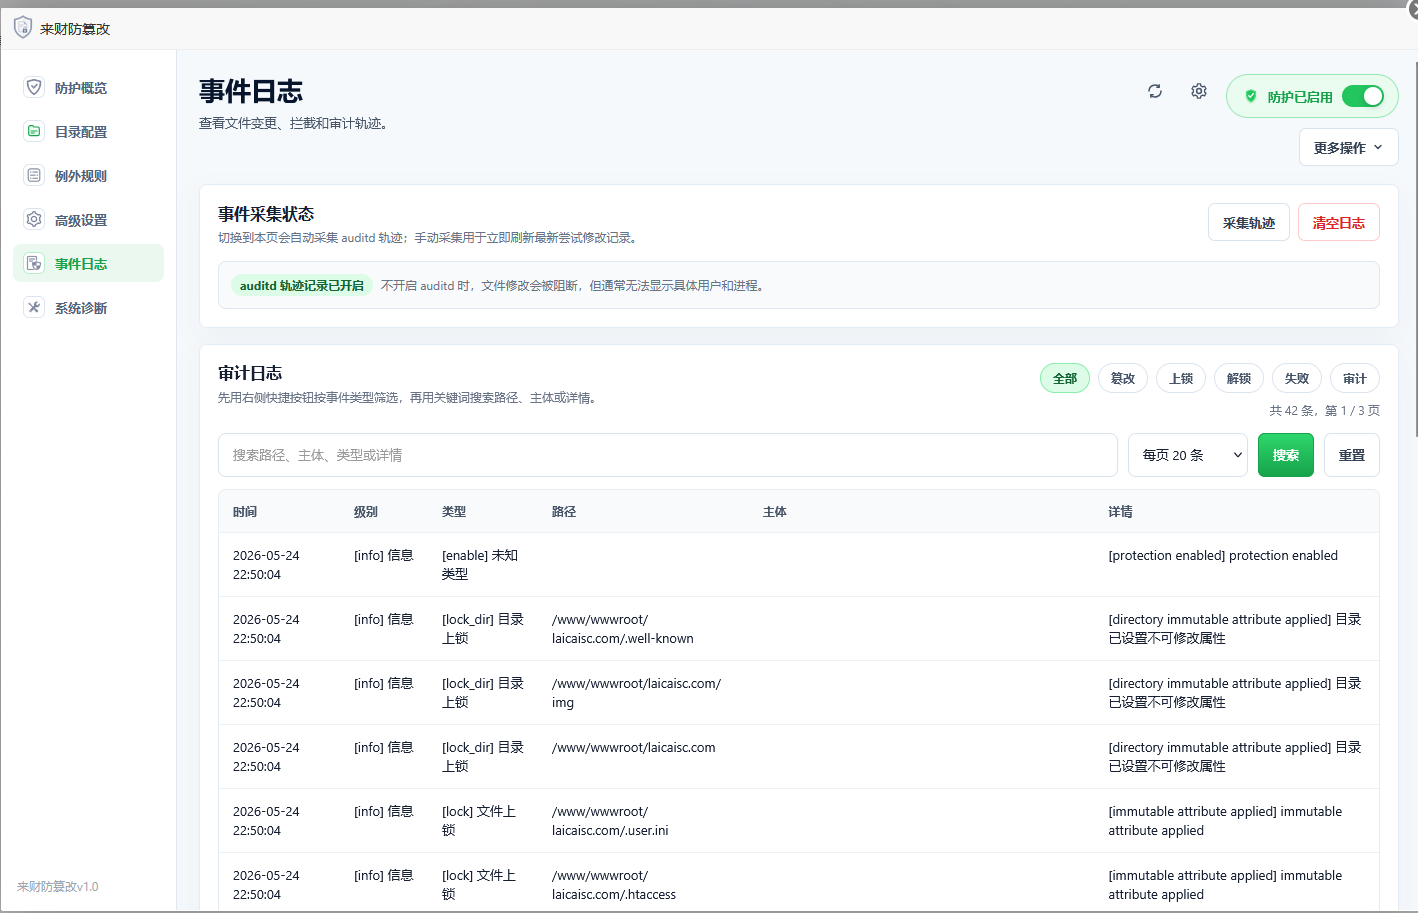The height and width of the screenshot is (913, 1418).
Task: Click the 级别 column header
Action: click(366, 511)
